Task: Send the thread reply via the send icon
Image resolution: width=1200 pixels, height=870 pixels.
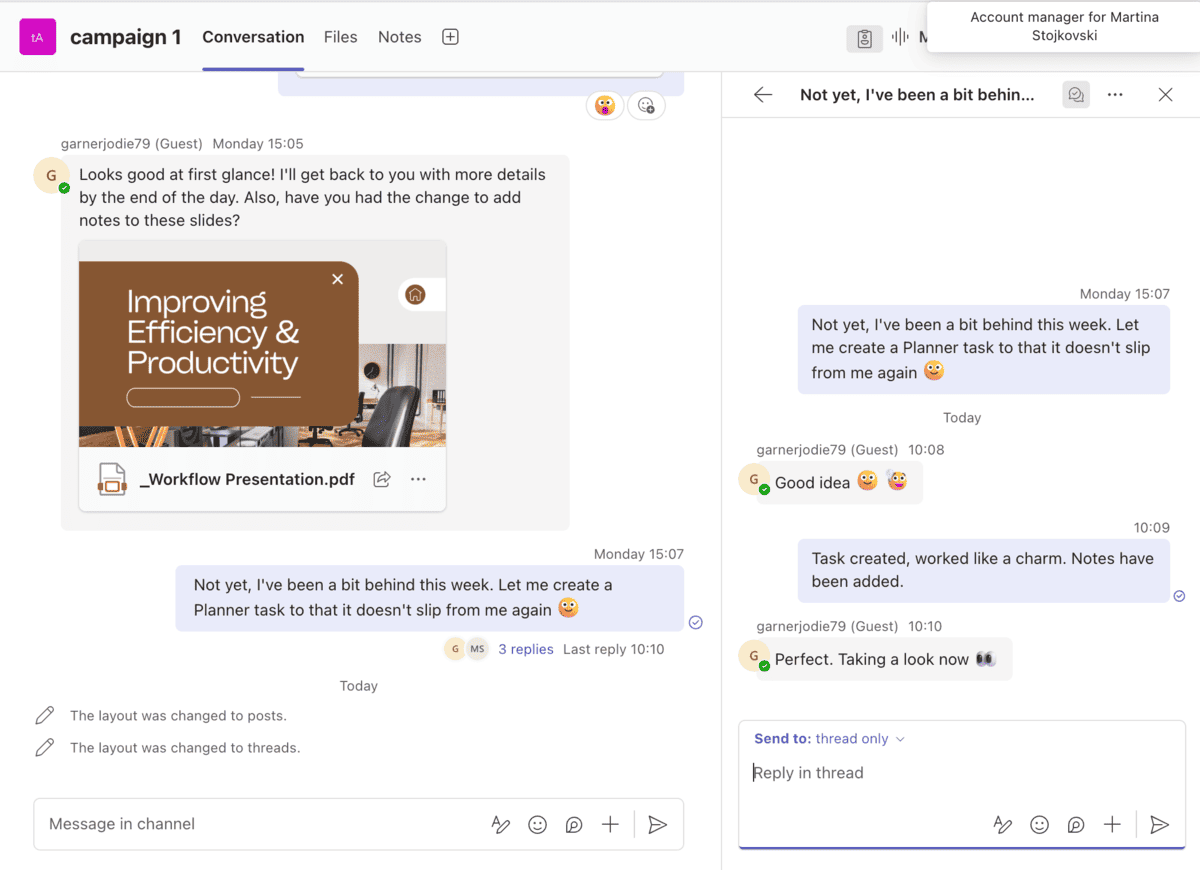Action: point(1159,825)
